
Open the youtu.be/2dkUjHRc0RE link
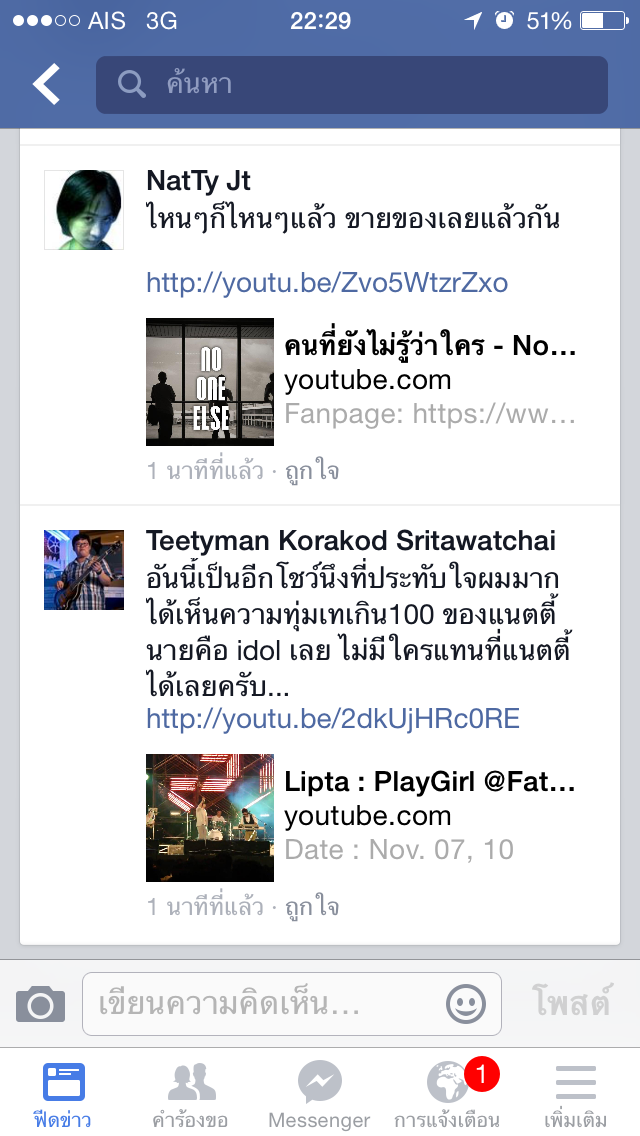(333, 719)
